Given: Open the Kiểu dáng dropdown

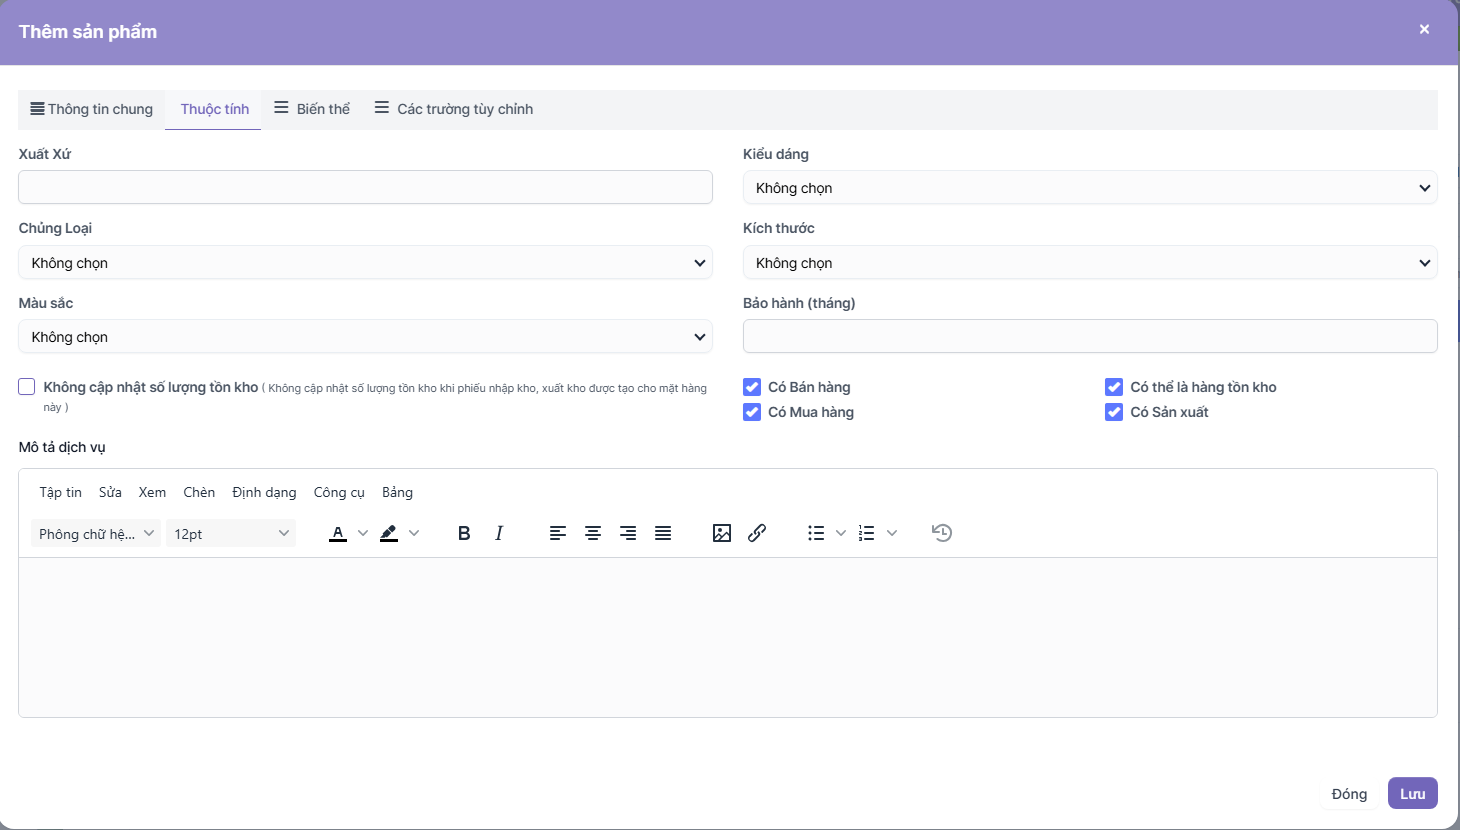Looking at the screenshot, I should (1090, 188).
